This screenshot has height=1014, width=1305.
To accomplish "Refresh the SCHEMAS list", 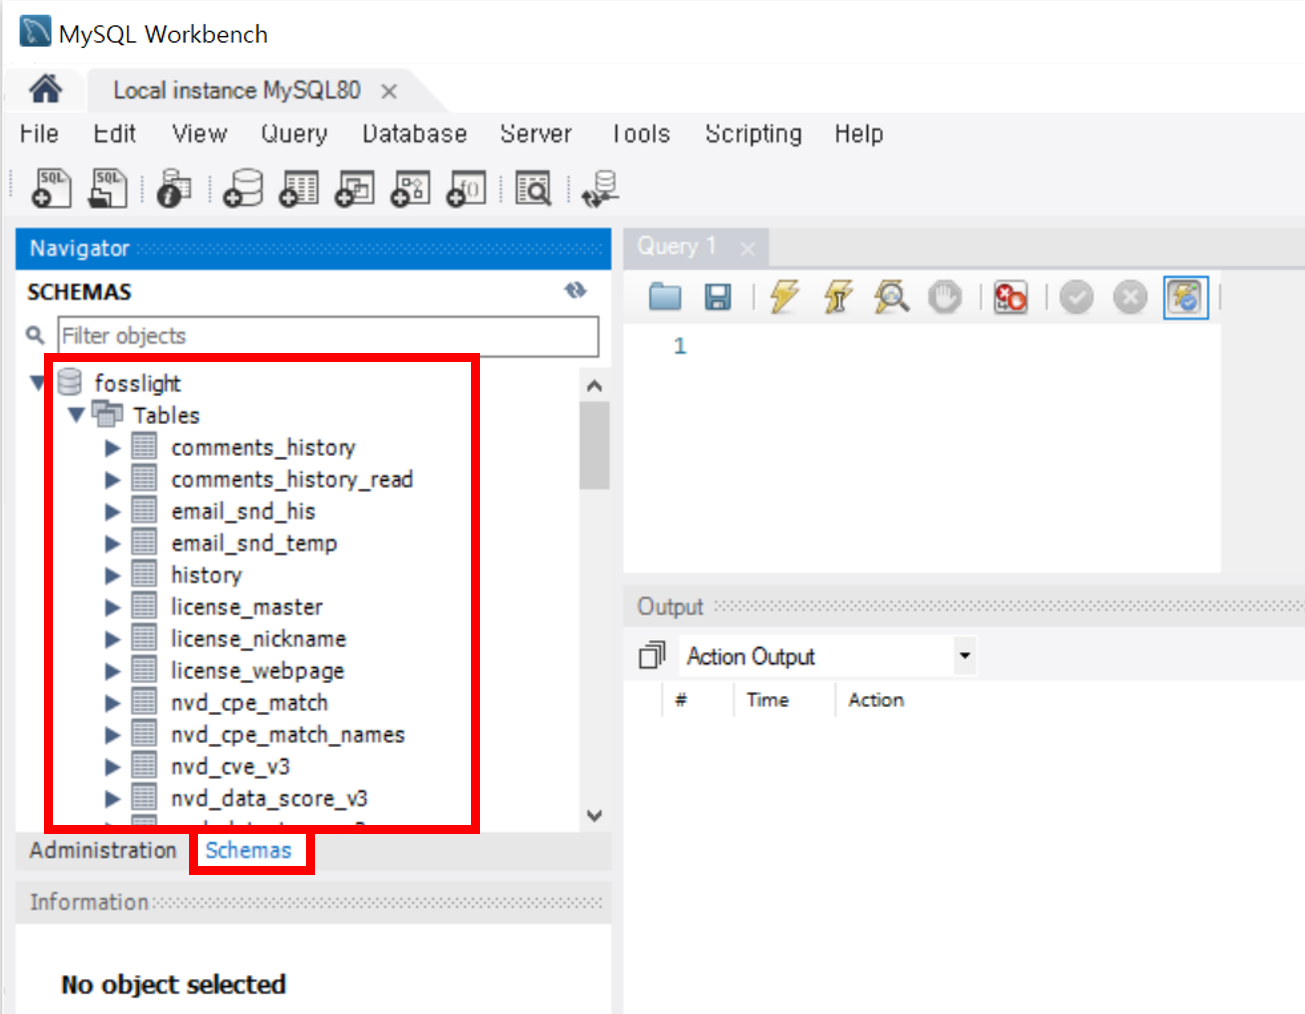I will [x=575, y=290].
